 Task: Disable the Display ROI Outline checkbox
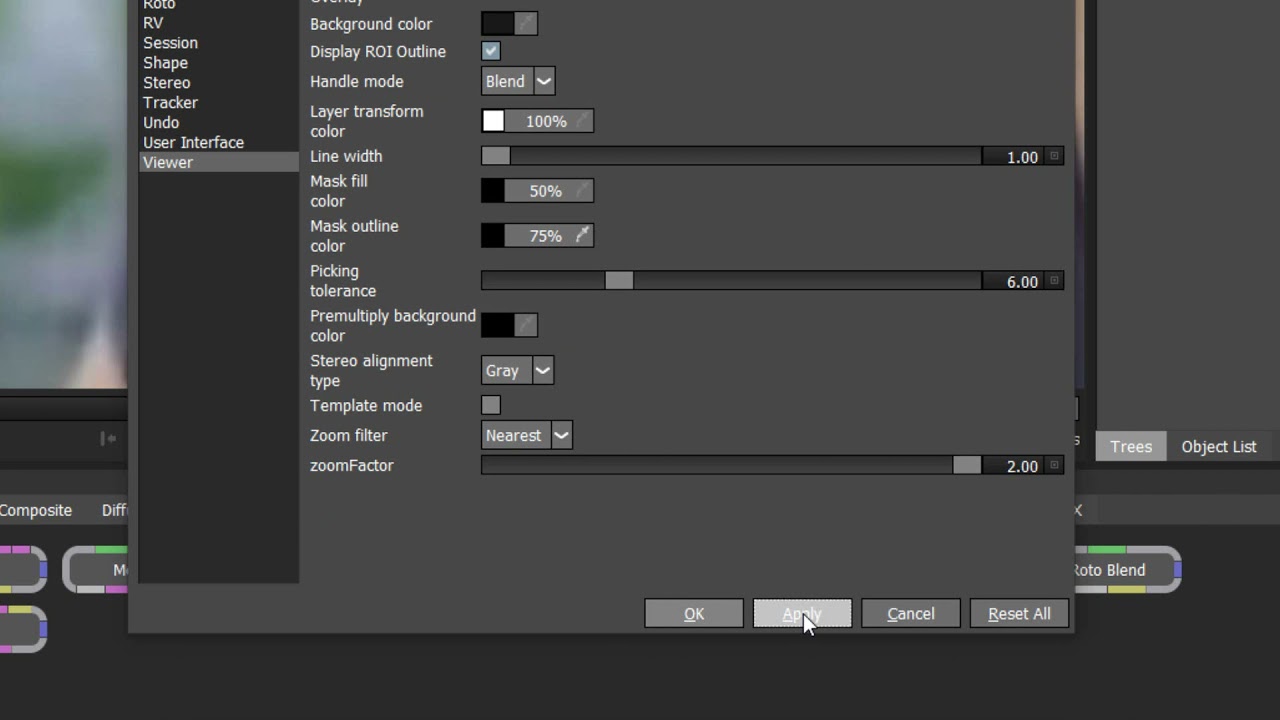490,51
